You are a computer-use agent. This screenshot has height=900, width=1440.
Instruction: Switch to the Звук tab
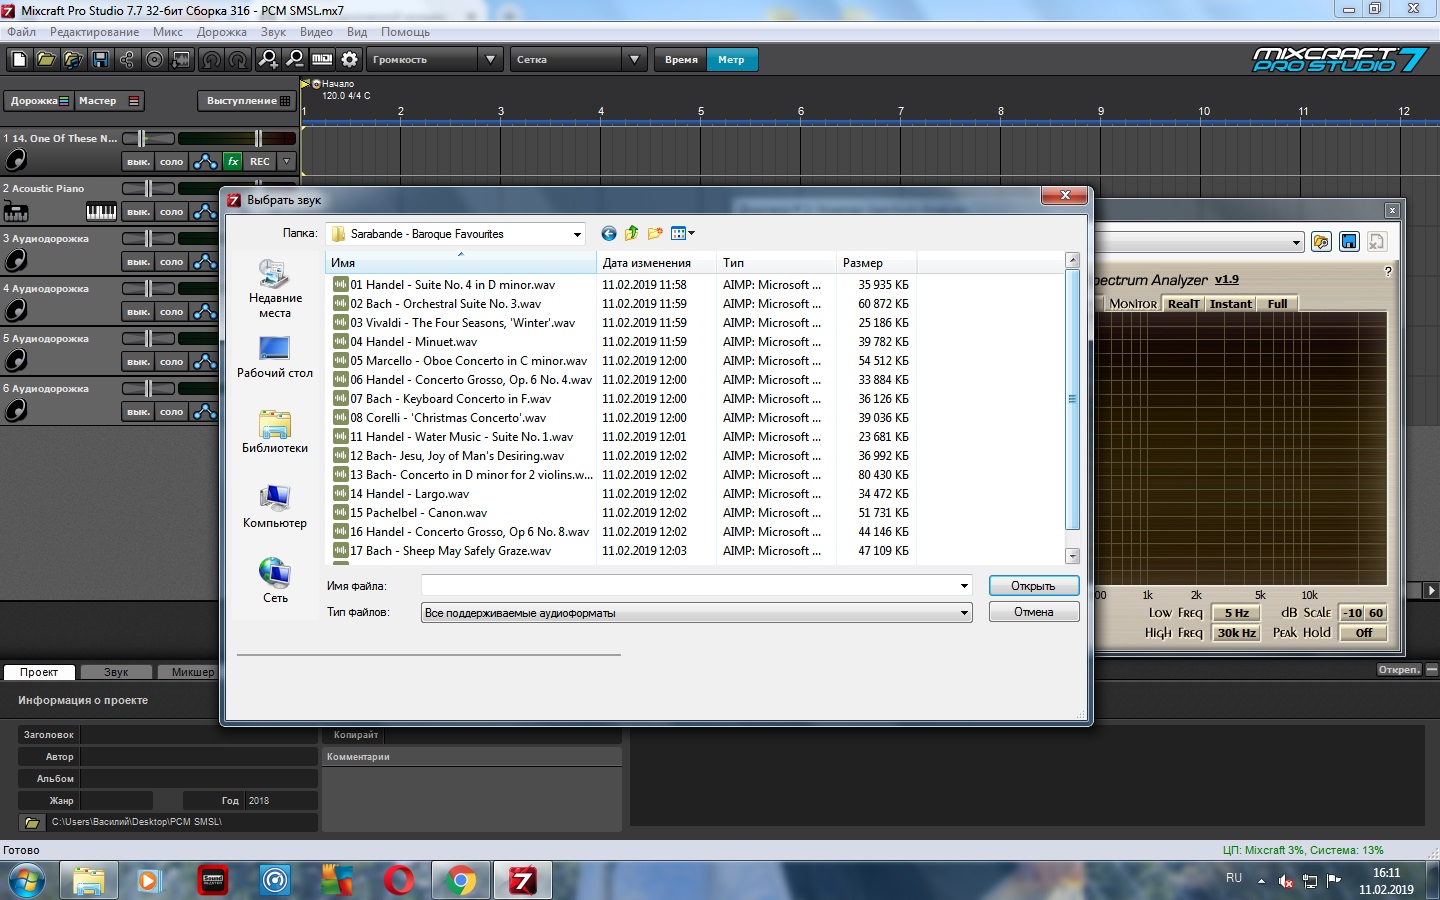116,672
